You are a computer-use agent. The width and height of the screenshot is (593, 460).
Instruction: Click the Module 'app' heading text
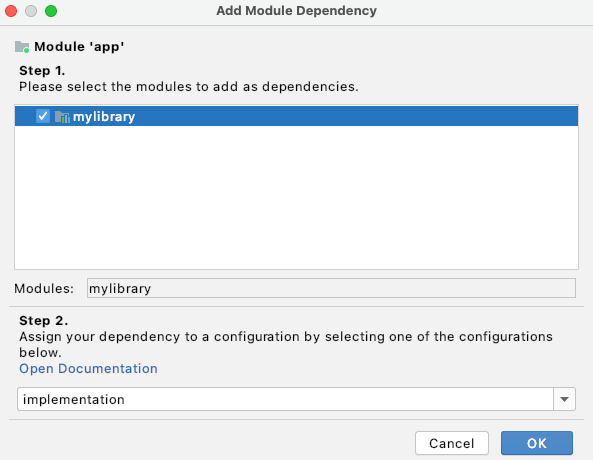pos(79,47)
